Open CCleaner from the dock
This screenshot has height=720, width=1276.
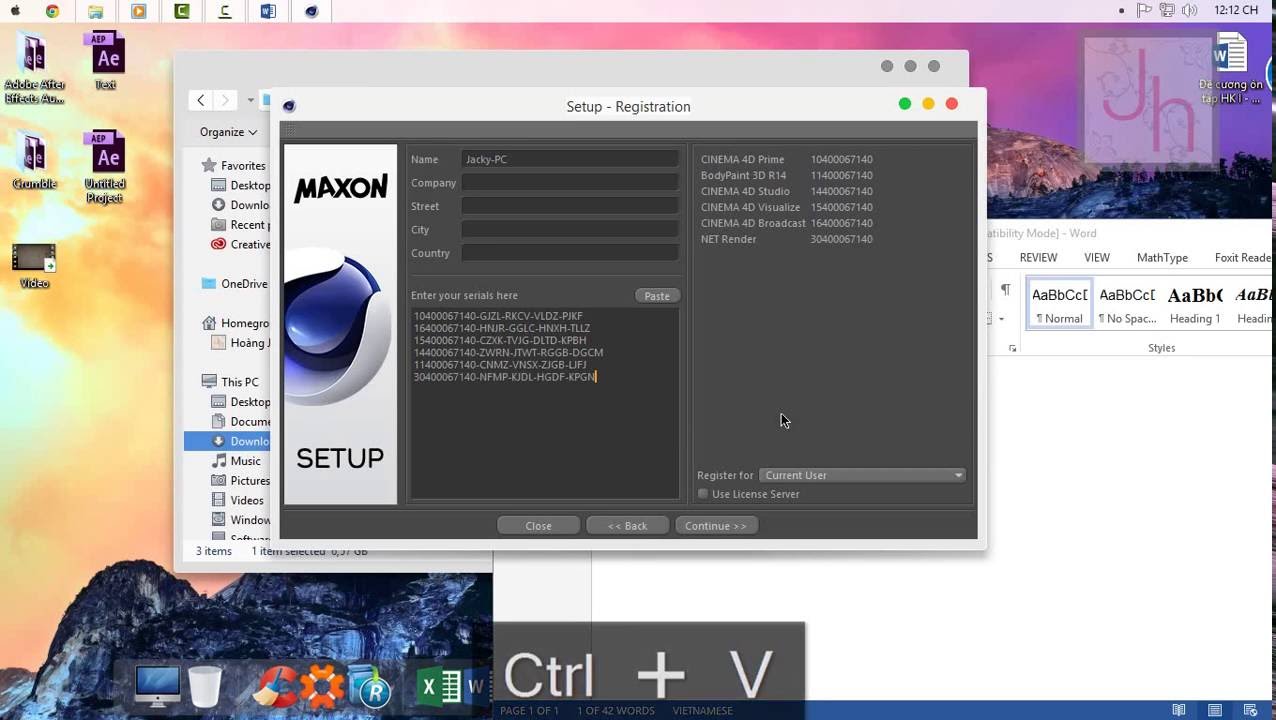tap(275, 687)
